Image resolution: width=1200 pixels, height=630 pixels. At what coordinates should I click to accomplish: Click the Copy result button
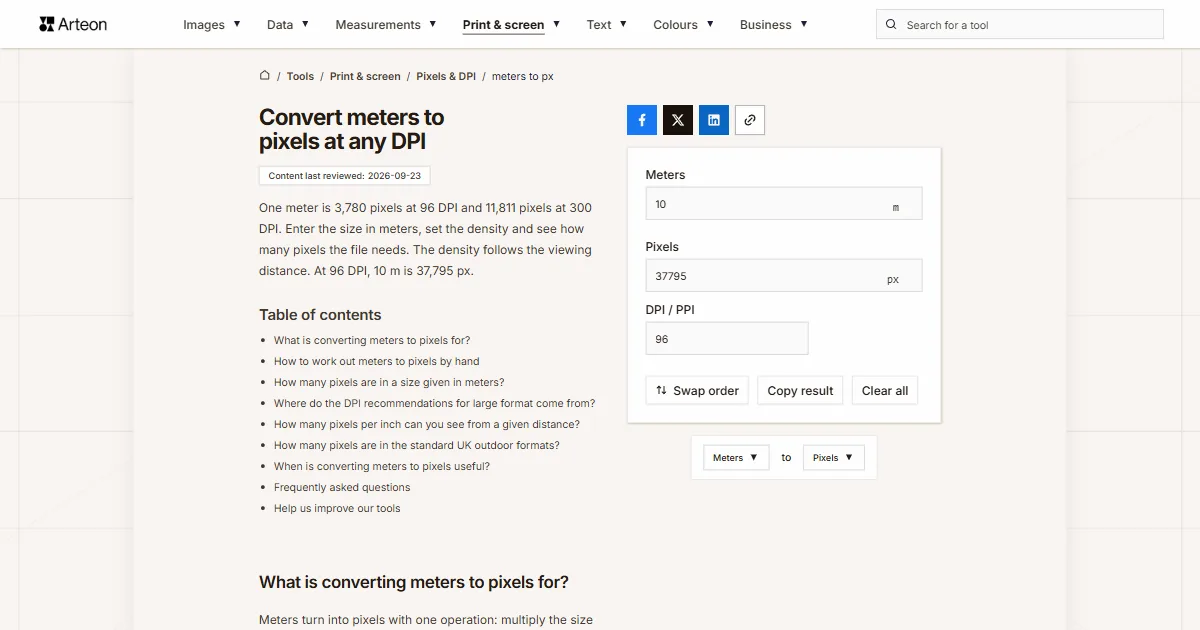point(800,390)
